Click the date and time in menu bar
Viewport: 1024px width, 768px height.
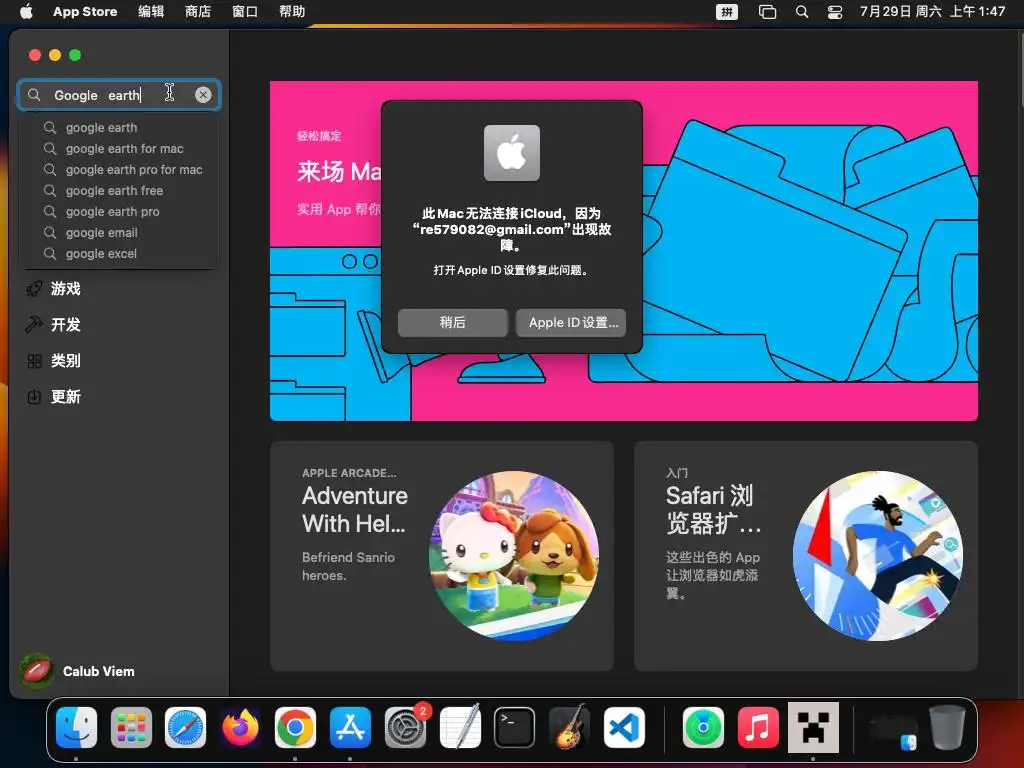(932, 11)
